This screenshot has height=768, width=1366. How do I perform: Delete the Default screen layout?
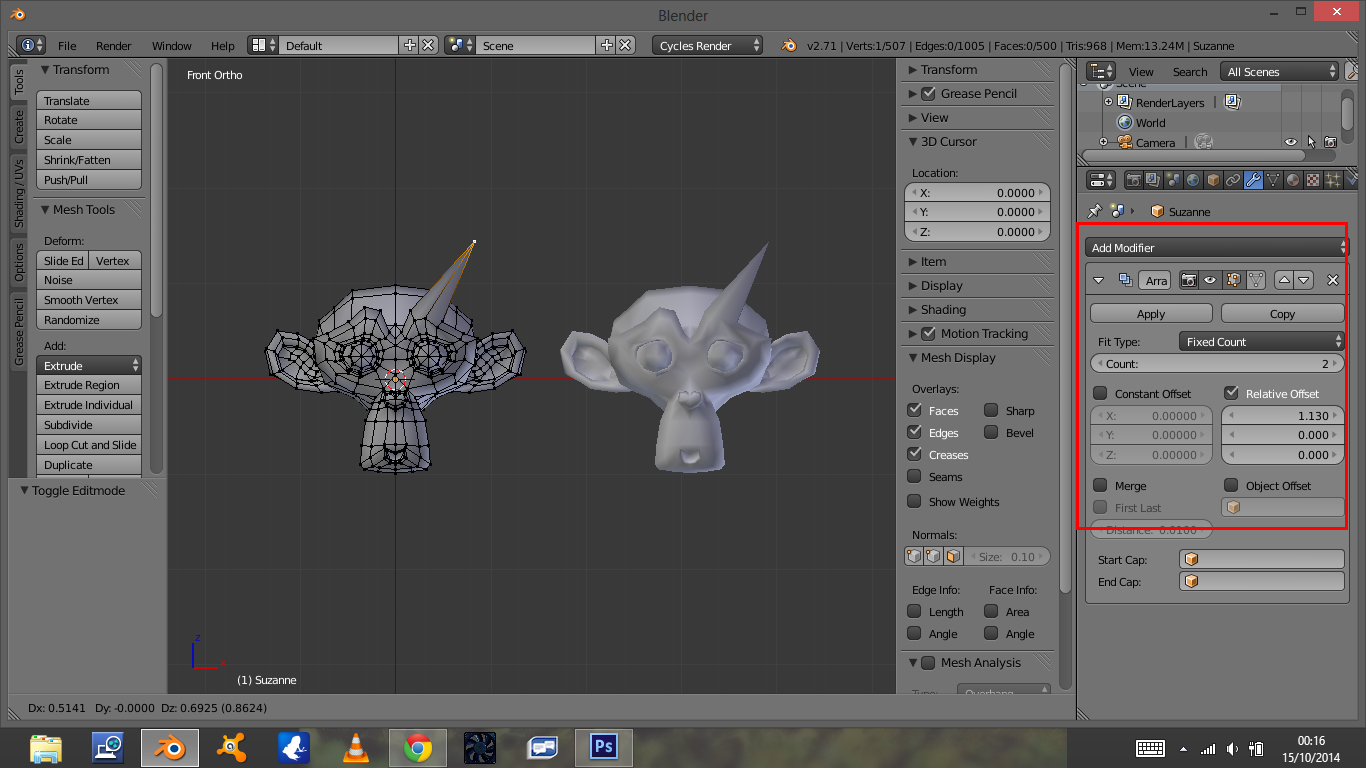[x=428, y=45]
